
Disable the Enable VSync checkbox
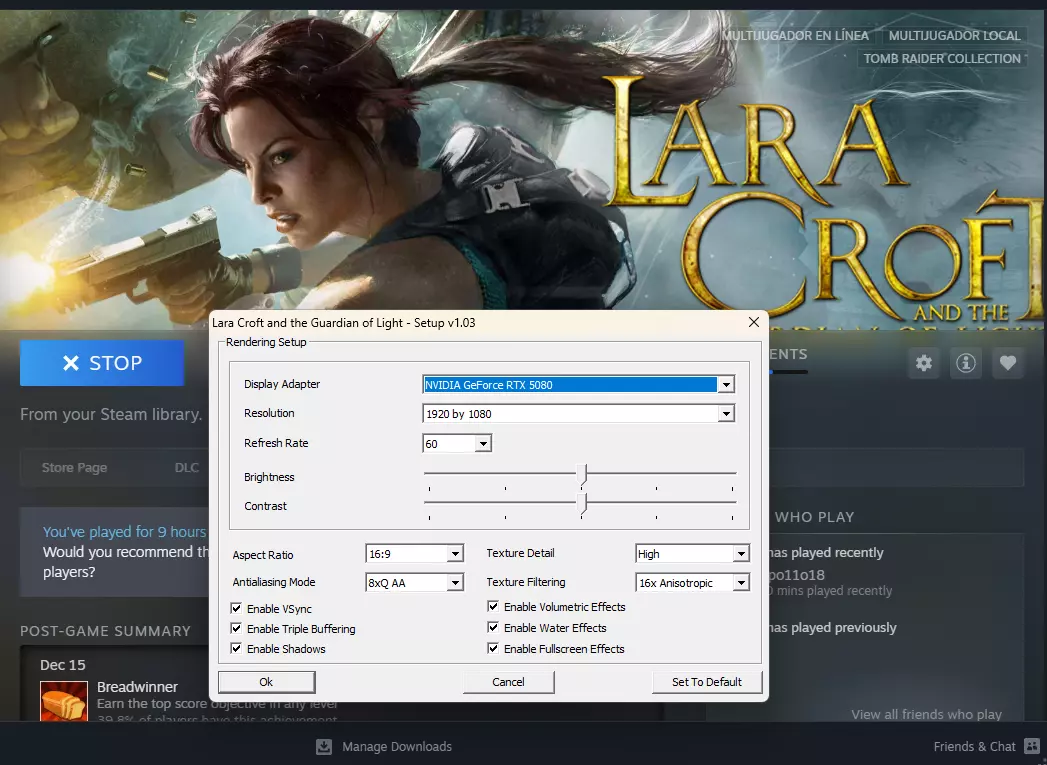point(237,608)
